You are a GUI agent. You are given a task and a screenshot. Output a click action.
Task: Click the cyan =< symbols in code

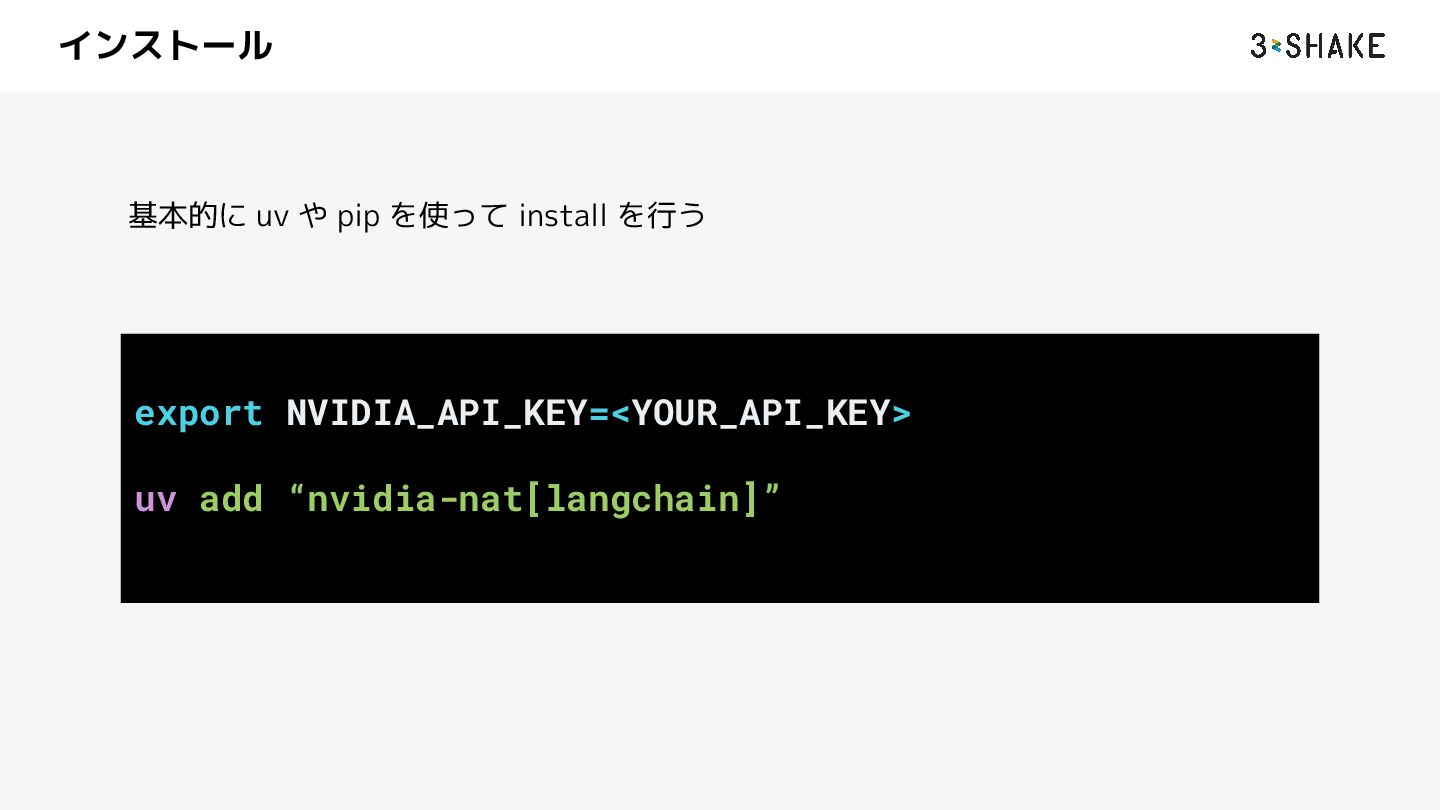tap(609, 413)
